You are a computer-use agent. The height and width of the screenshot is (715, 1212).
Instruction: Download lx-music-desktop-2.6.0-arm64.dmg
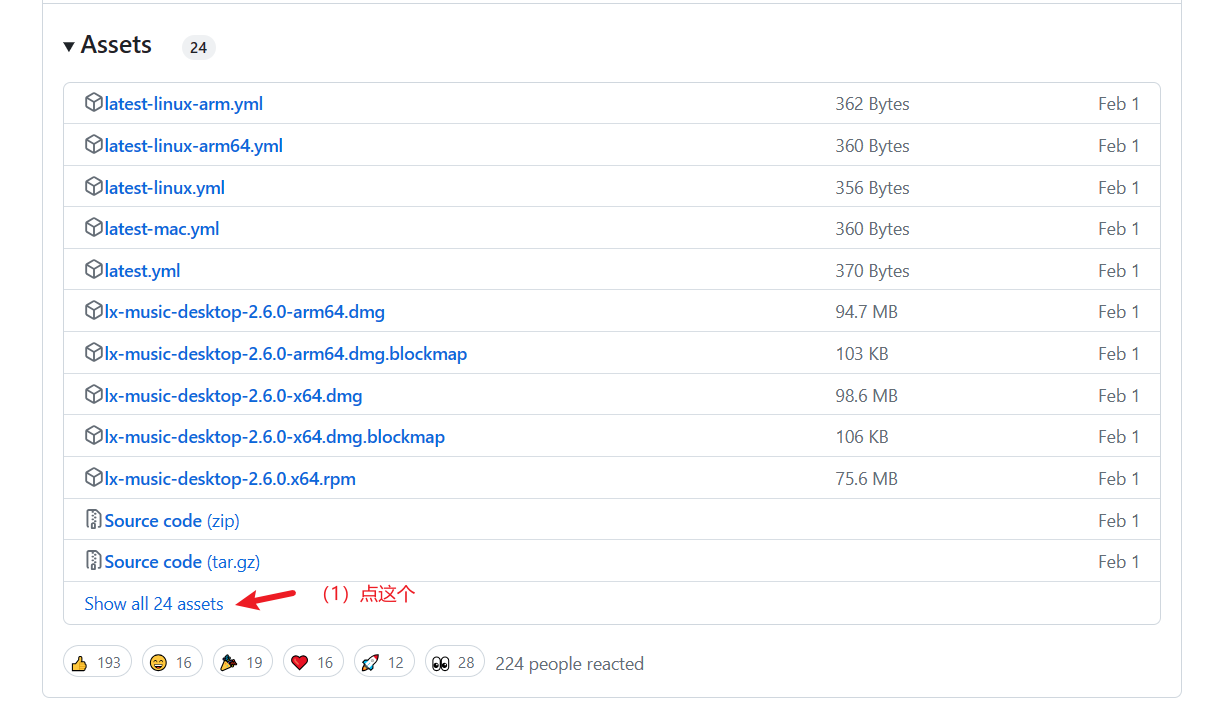tap(245, 312)
